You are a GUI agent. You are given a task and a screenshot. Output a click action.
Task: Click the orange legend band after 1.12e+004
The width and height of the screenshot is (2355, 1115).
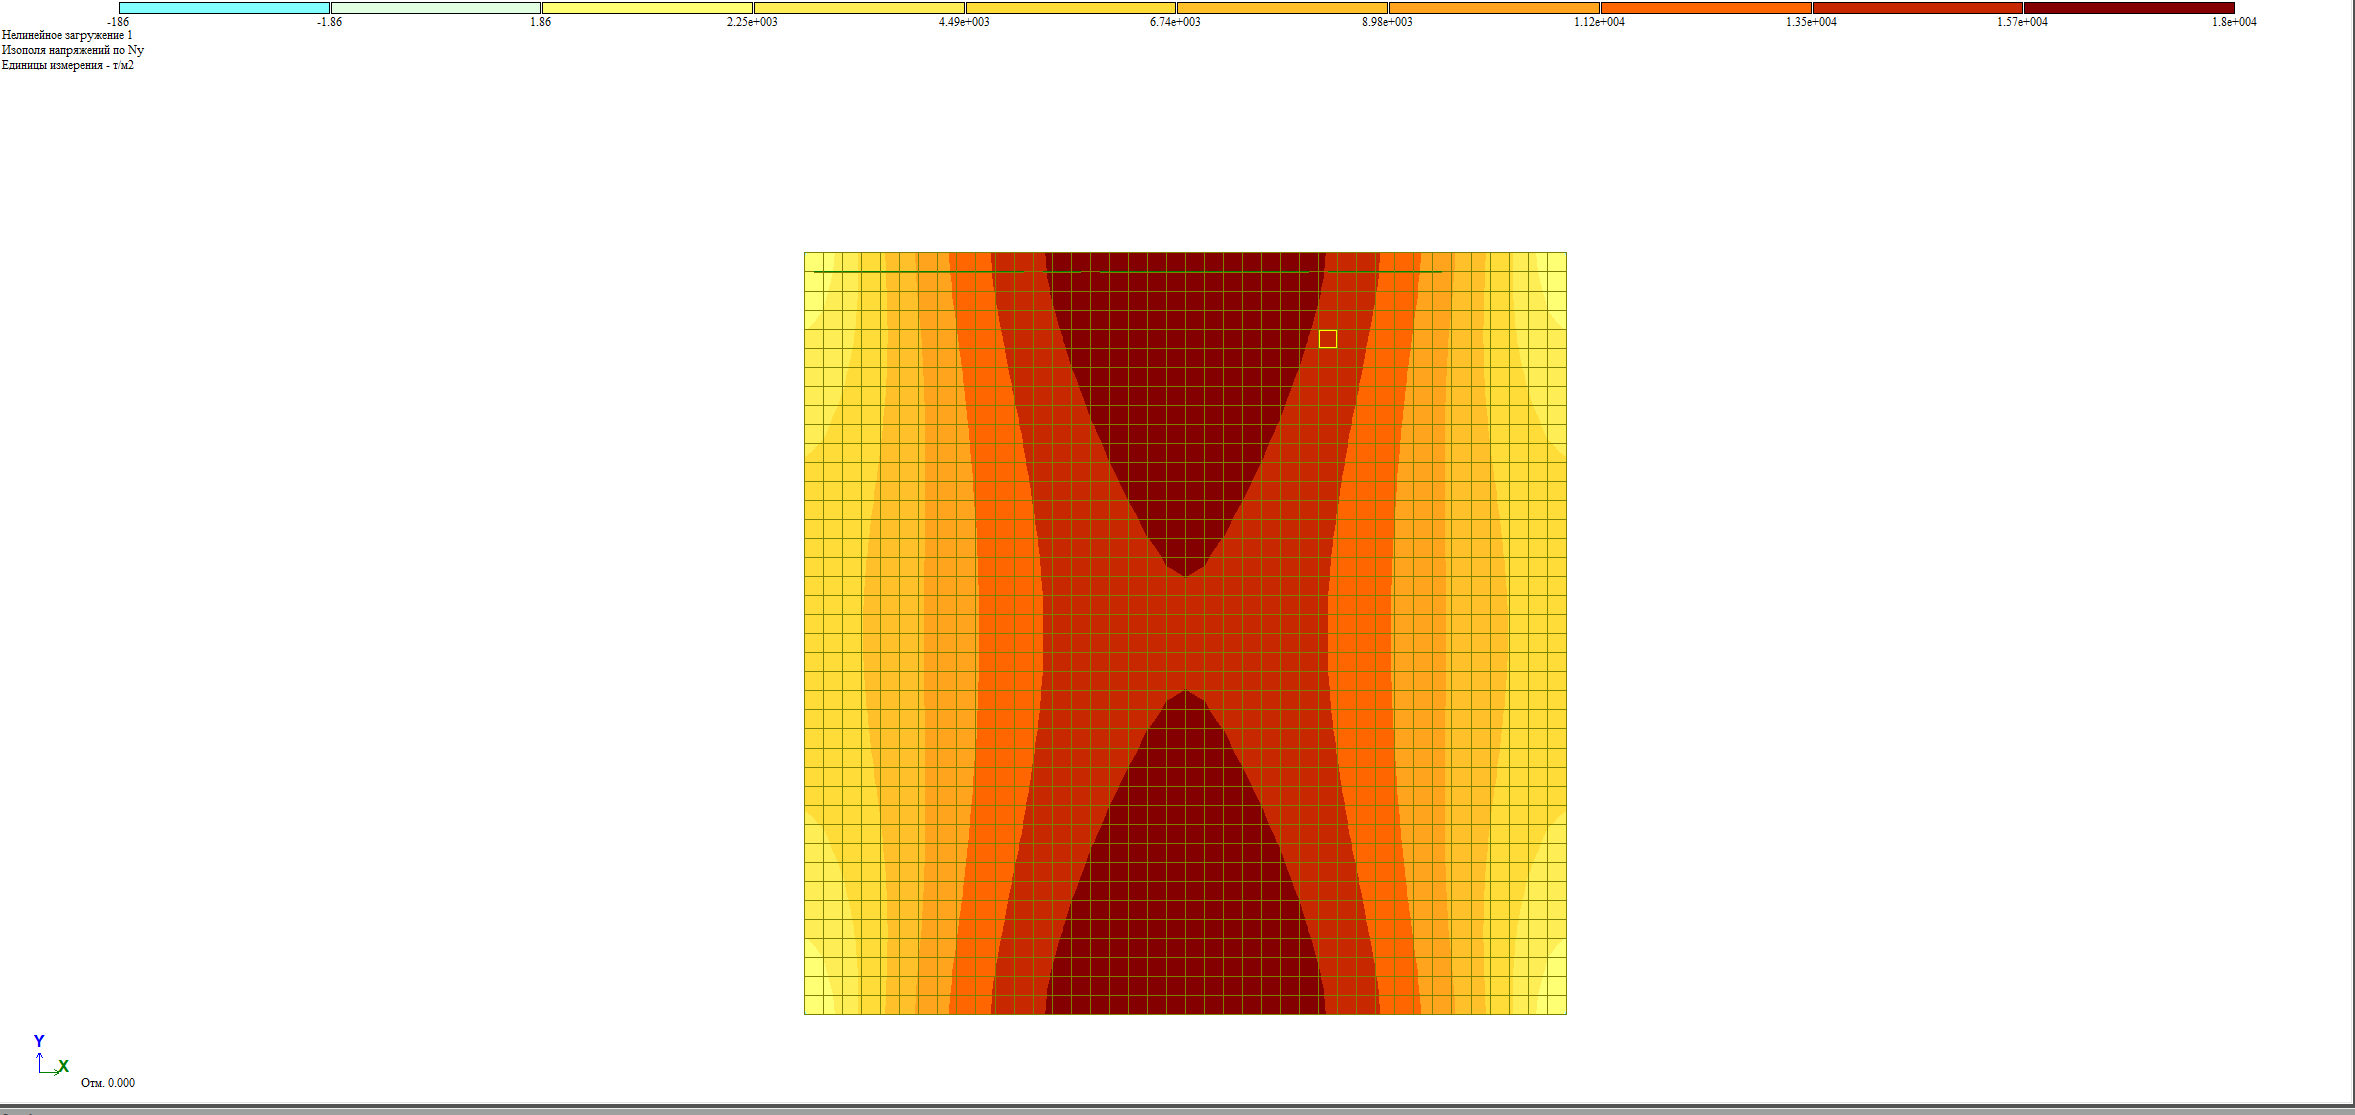click(1706, 8)
